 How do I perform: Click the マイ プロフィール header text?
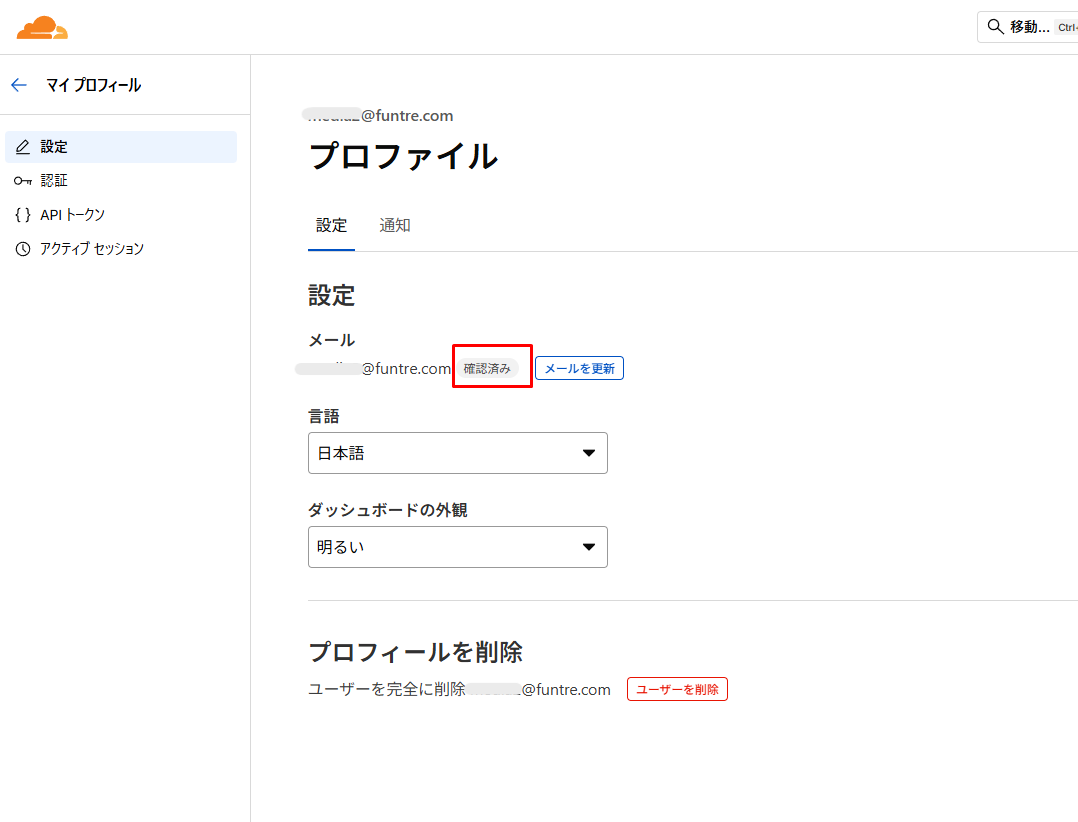coord(93,85)
